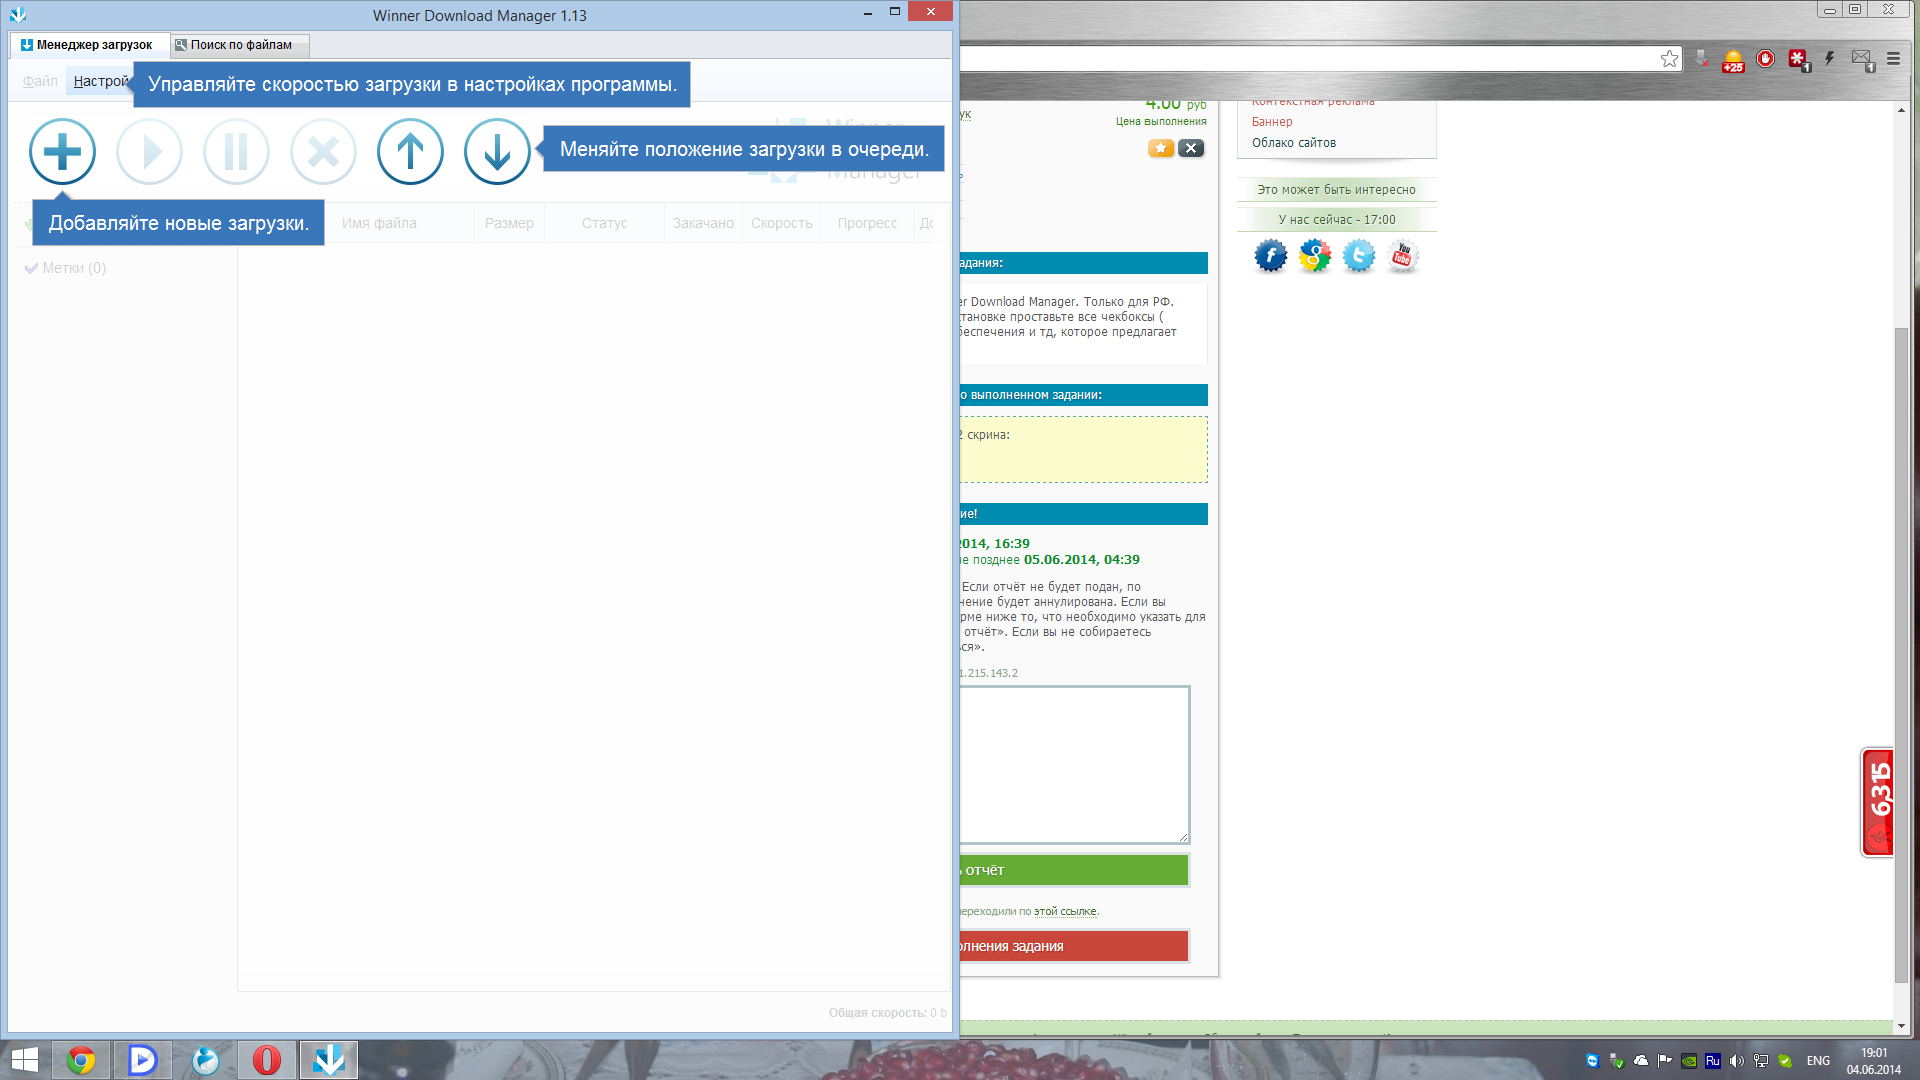Click Winner Download Manager taskbar icon
This screenshot has width=1920, height=1080.
tap(329, 1060)
